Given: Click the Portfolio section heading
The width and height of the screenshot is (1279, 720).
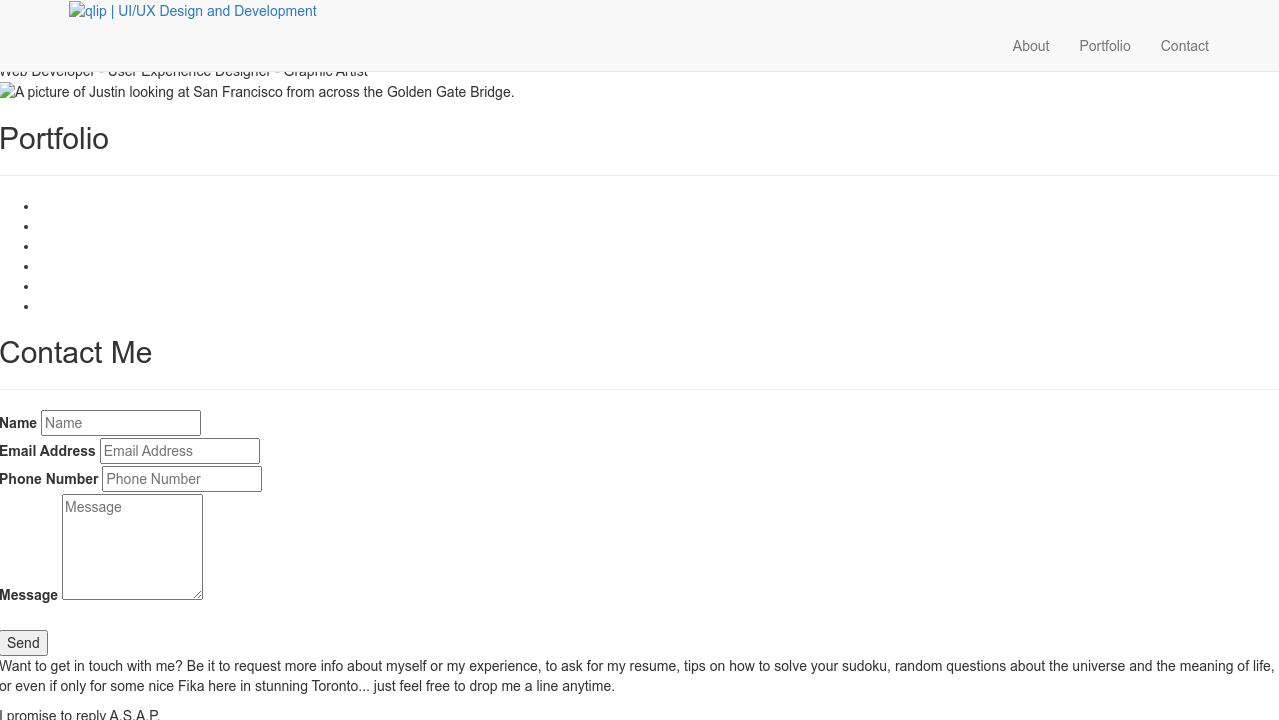Looking at the screenshot, I should point(54,139).
